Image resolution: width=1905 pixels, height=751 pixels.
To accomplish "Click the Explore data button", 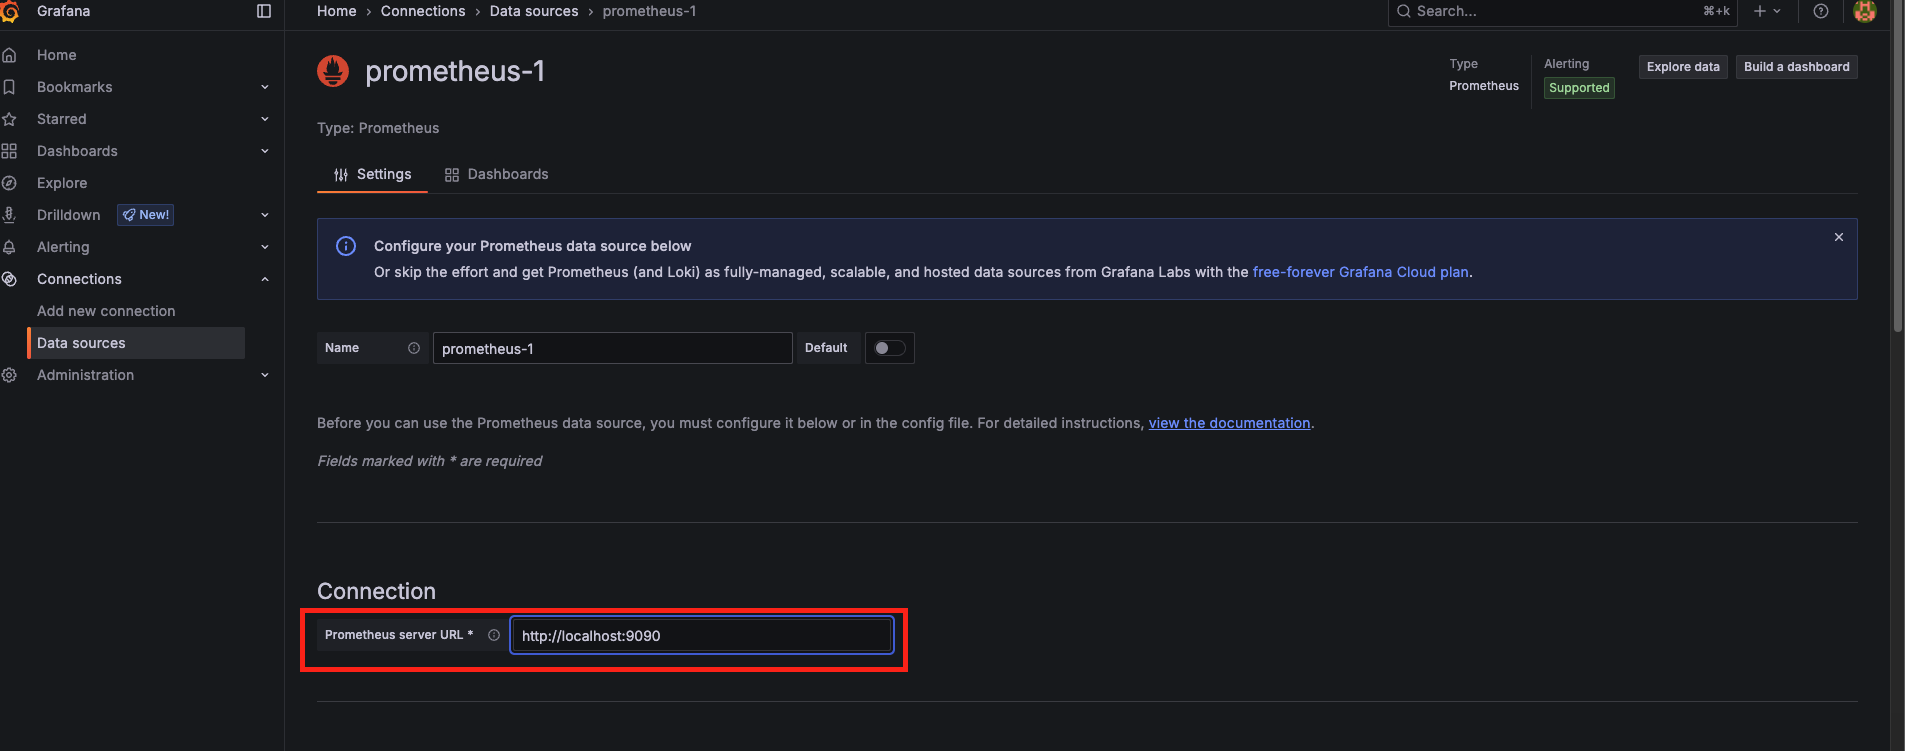I will click(x=1683, y=67).
